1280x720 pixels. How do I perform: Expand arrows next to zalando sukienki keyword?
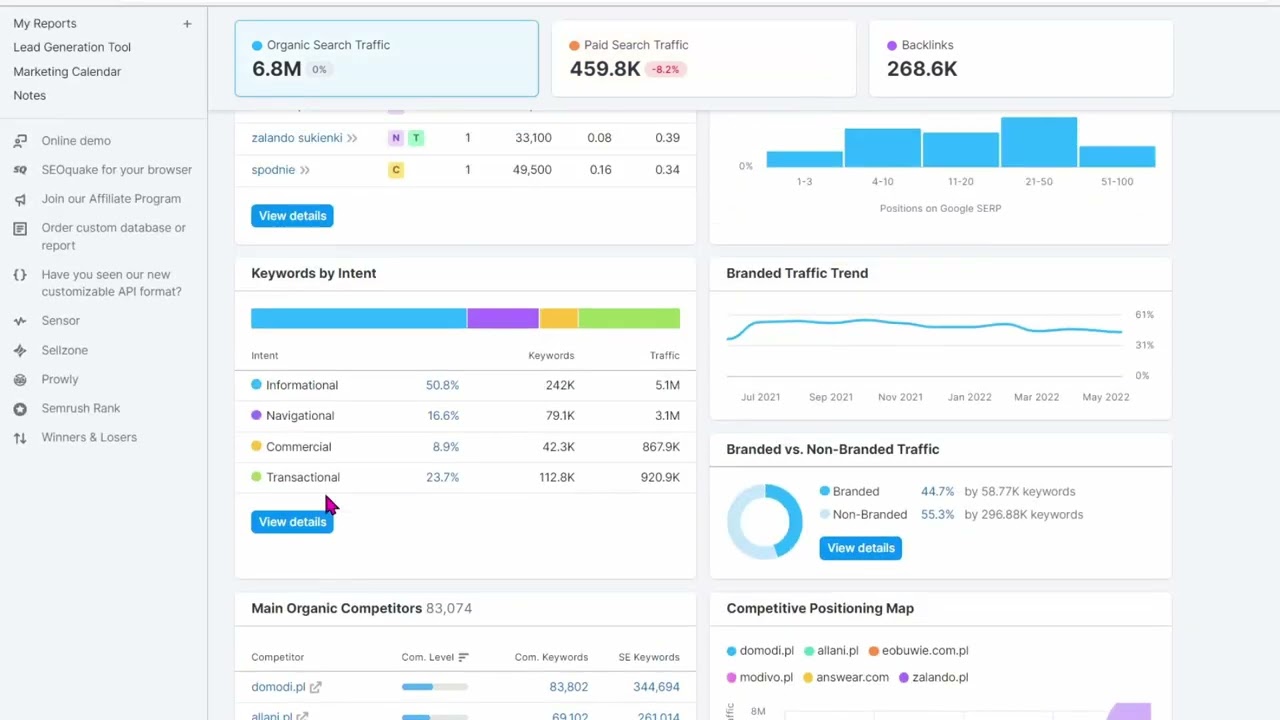point(352,138)
